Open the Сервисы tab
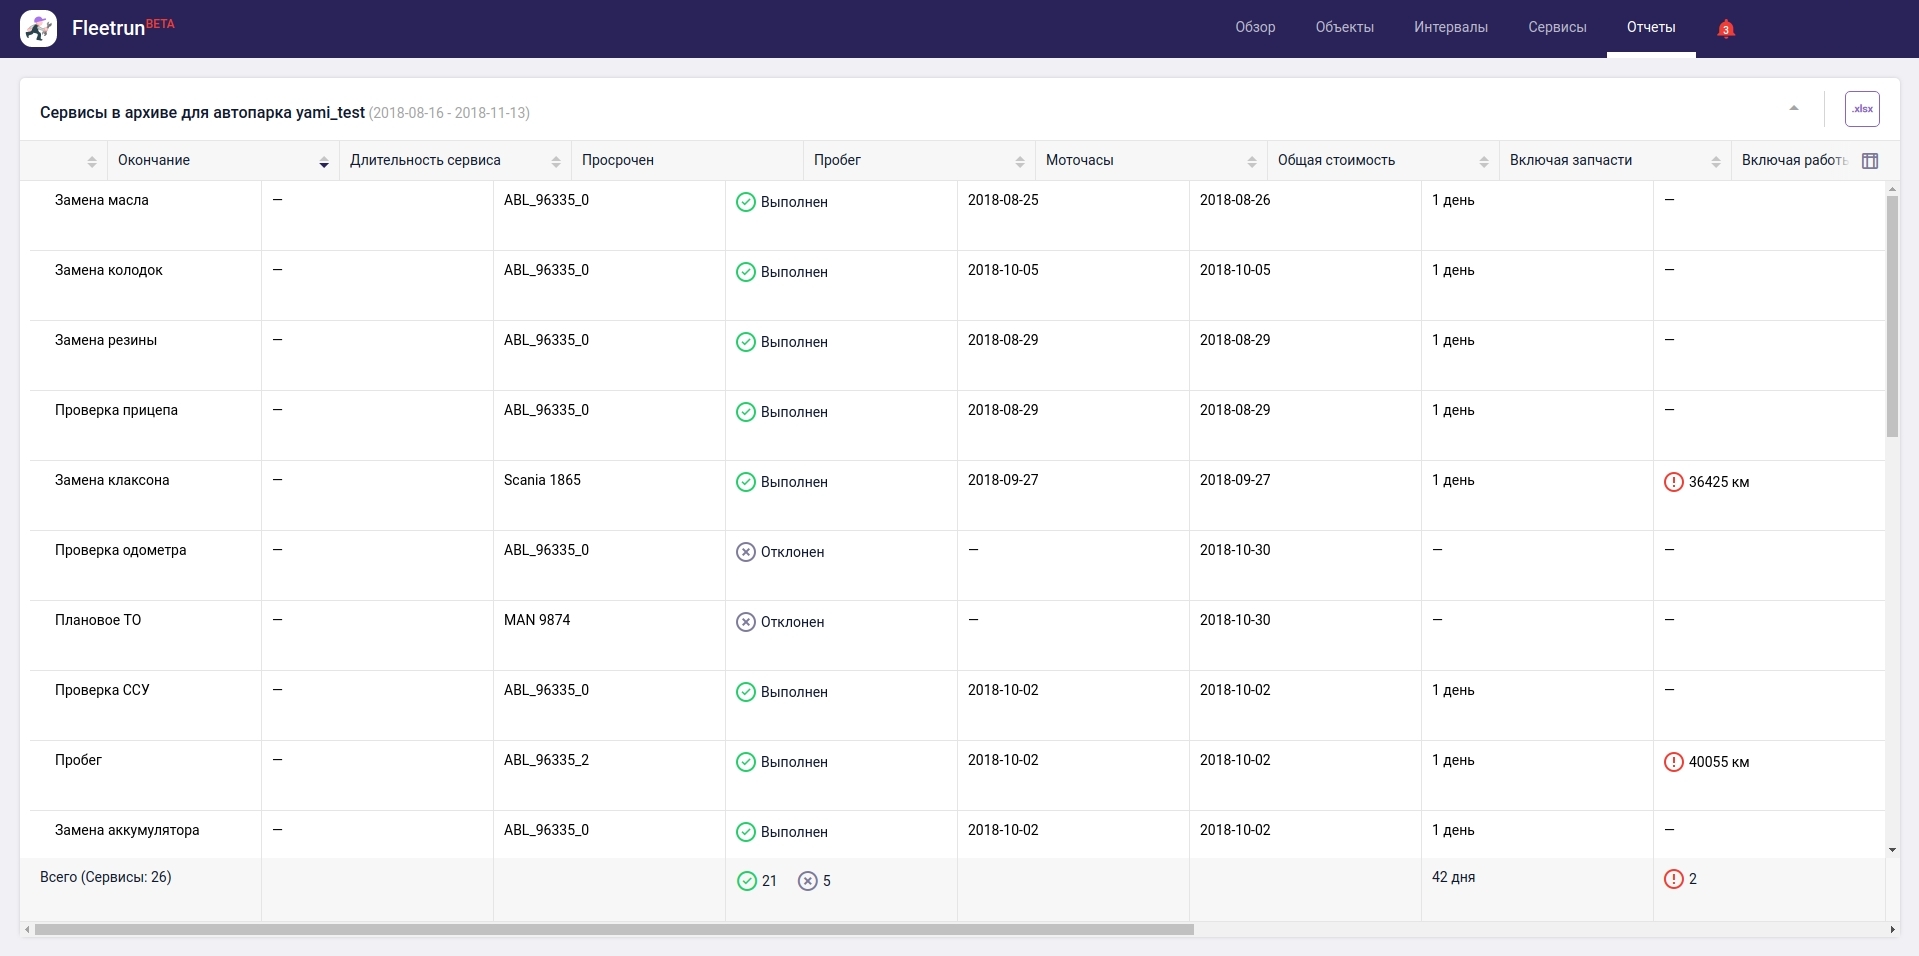1919x956 pixels. point(1556,27)
